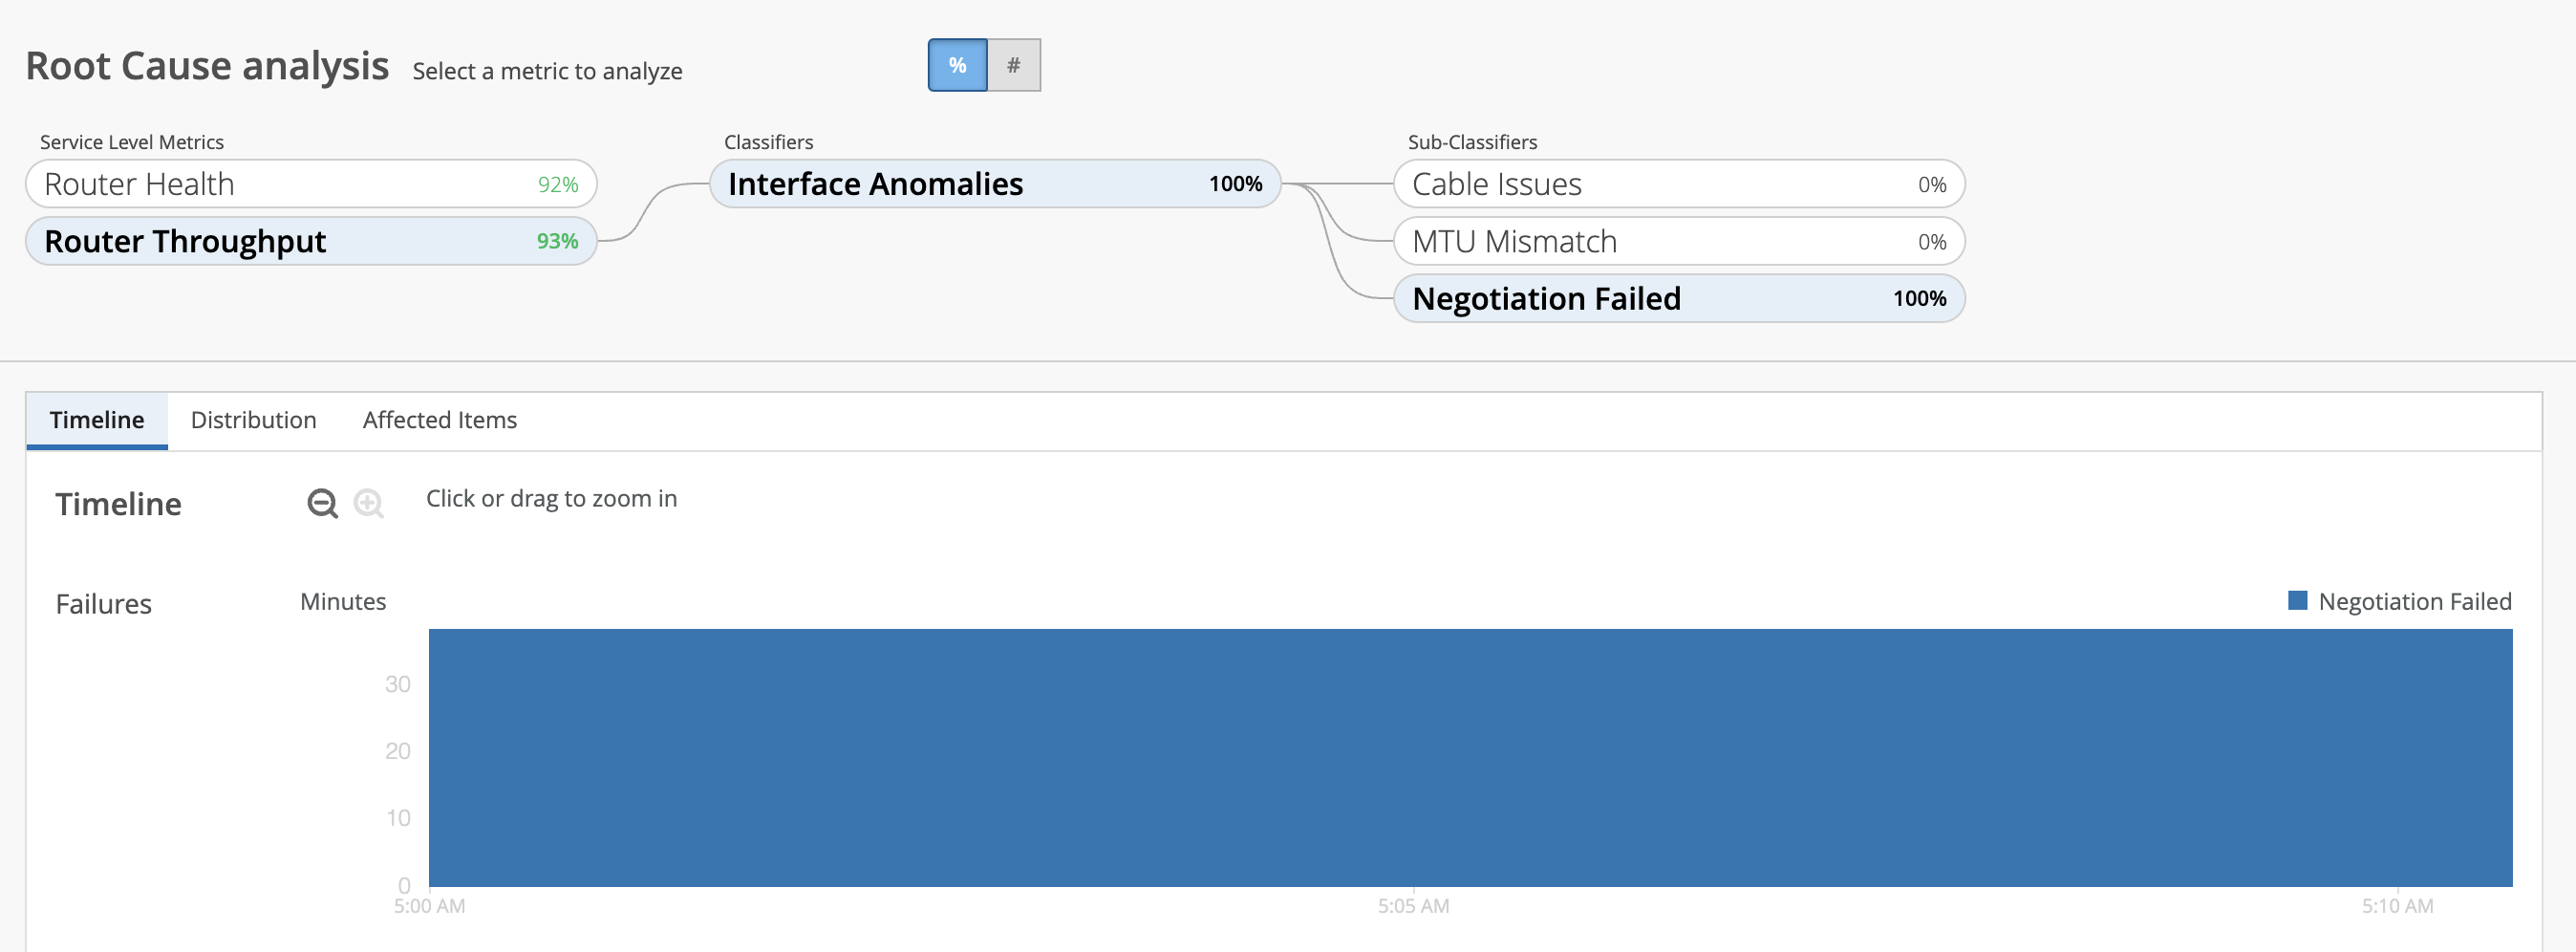
Task: Click the 5:00 AM timeline axis marker
Action: click(x=429, y=906)
